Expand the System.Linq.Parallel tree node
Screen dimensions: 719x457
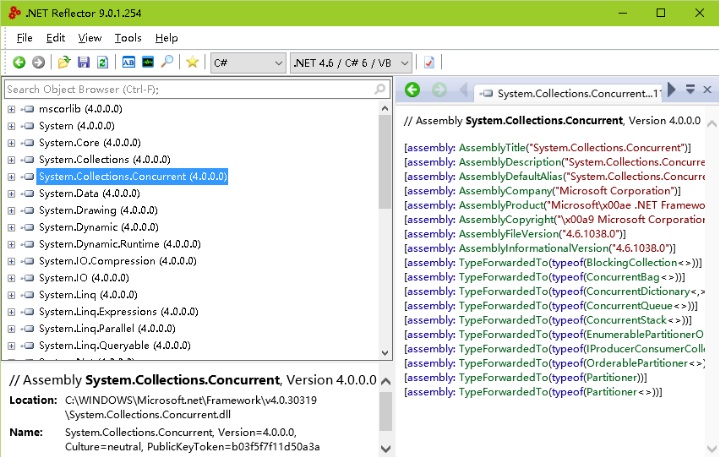[x=11, y=328]
